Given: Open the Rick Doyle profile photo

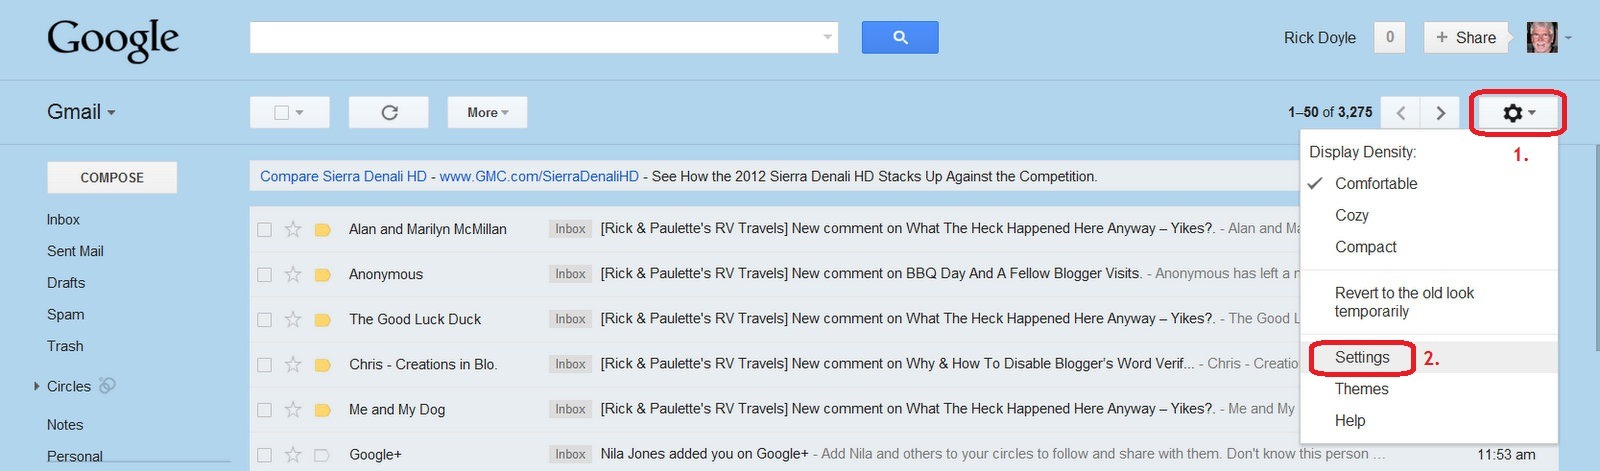Looking at the screenshot, I should 1542,37.
